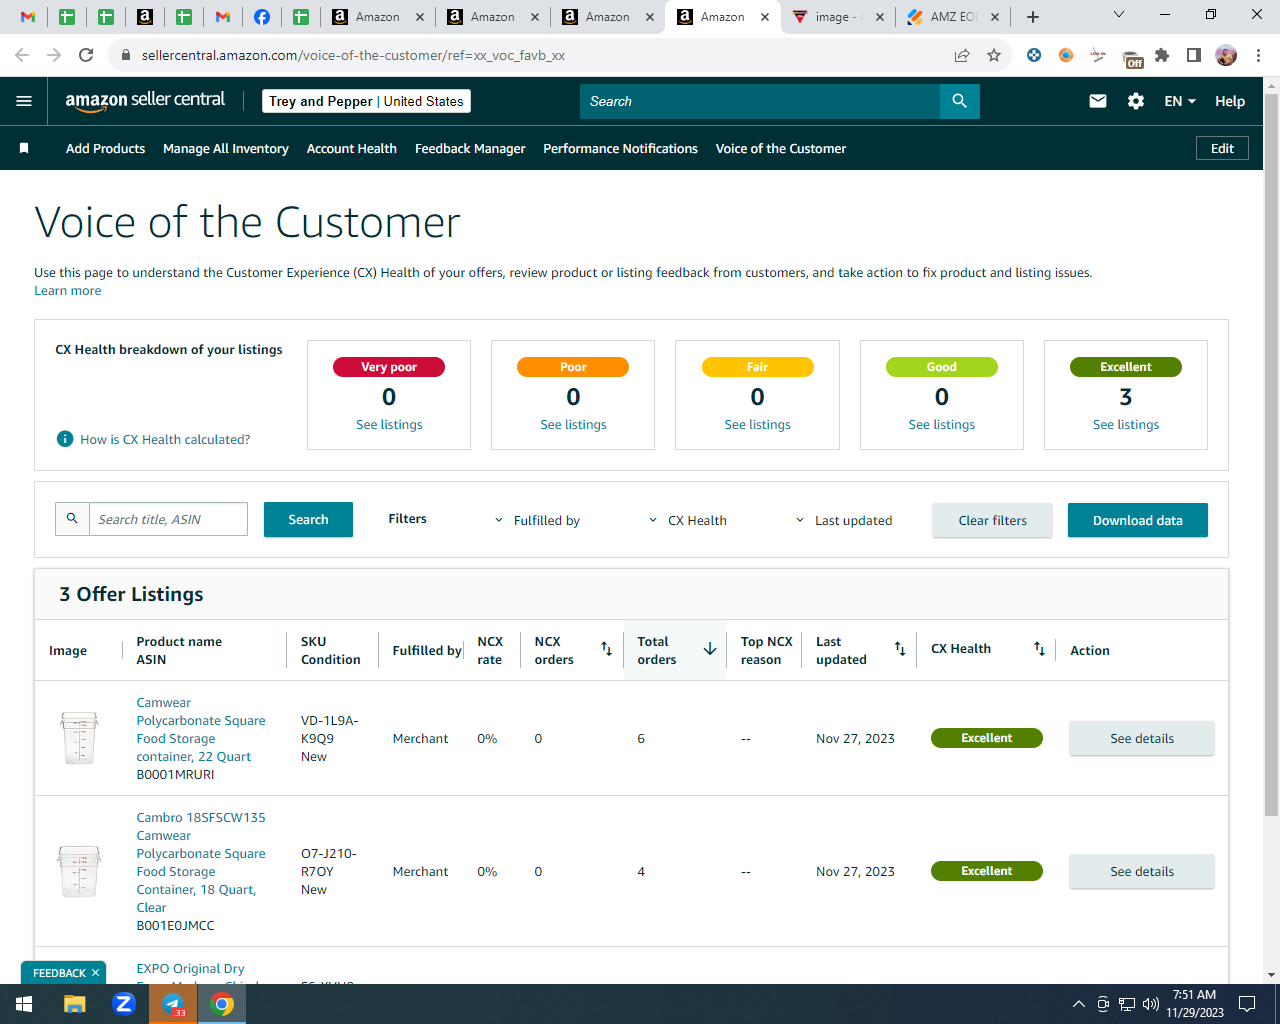Click the info icon beside CX Health calculated
Image resolution: width=1280 pixels, height=1024 pixels.
[65, 439]
